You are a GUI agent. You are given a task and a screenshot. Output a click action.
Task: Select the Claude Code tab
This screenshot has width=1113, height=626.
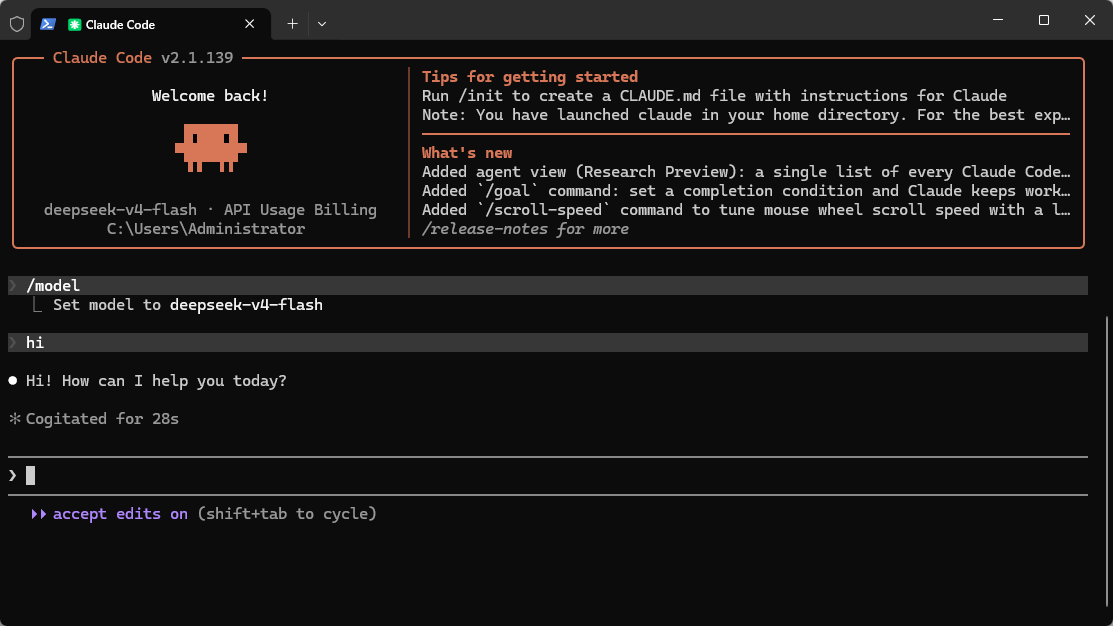pyautogui.click(x=152, y=24)
